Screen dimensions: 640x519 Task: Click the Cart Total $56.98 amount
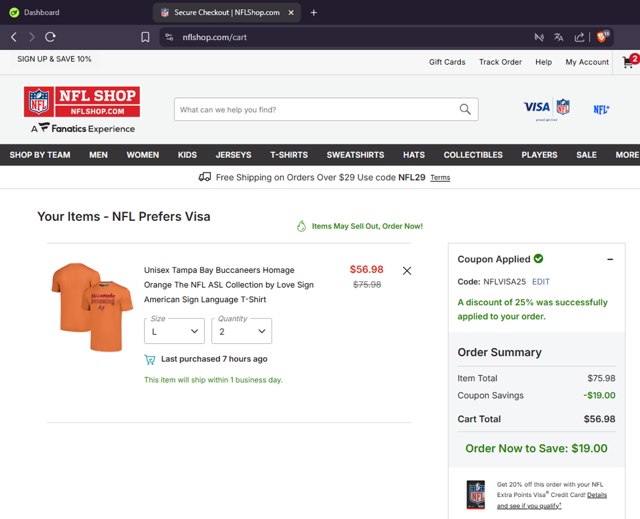(599, 419)
